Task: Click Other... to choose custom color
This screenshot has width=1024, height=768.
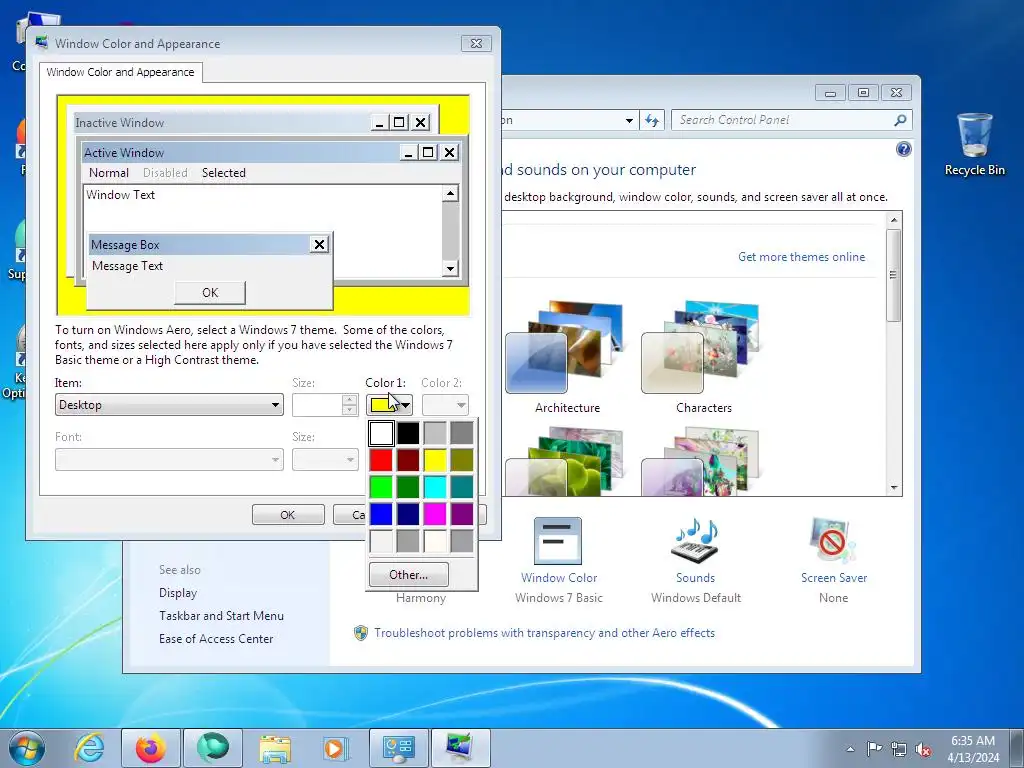Action: coord(409,575)
